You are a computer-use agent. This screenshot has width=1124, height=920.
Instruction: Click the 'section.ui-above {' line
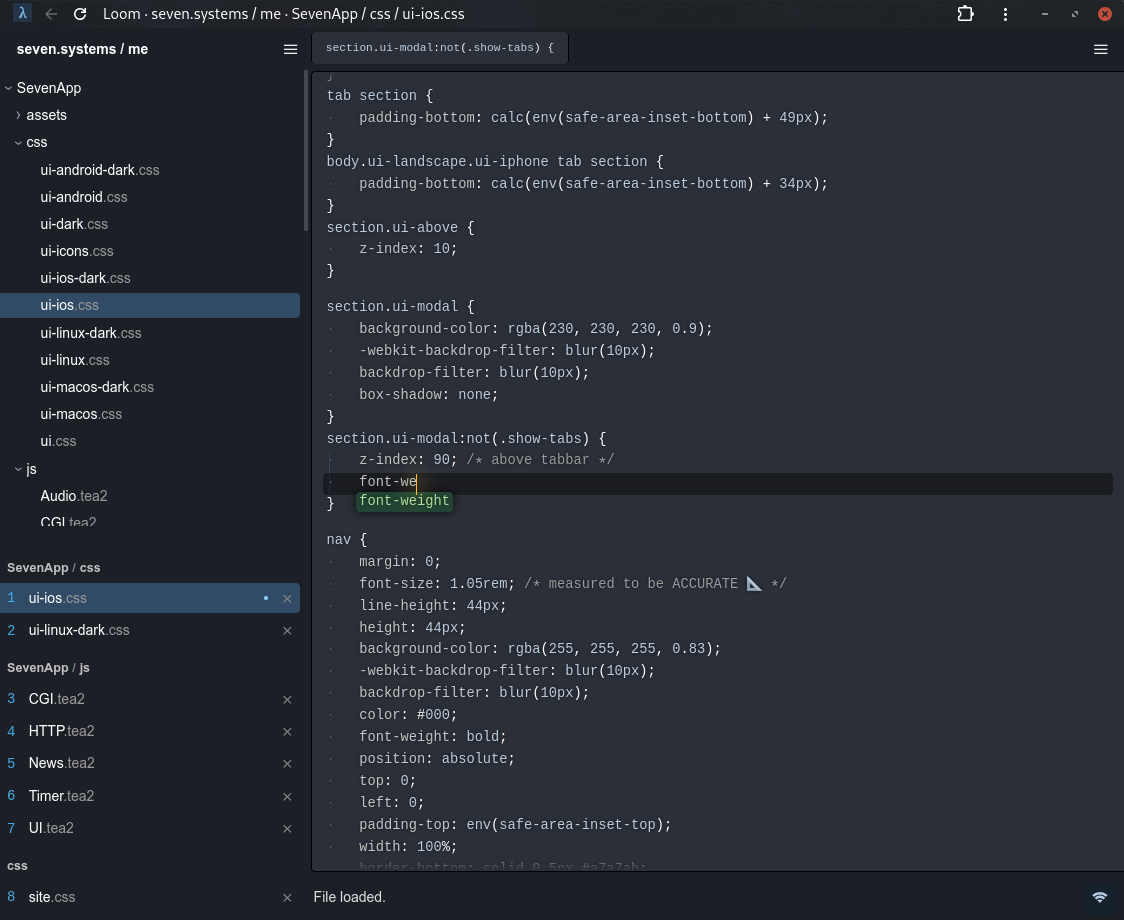pyautogui.click(x=400, y=228)
